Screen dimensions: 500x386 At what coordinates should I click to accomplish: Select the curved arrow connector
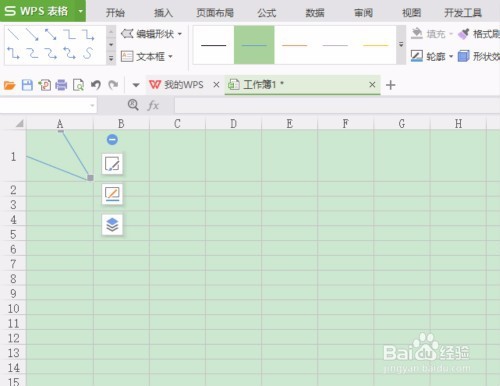[x=51, y=53]
